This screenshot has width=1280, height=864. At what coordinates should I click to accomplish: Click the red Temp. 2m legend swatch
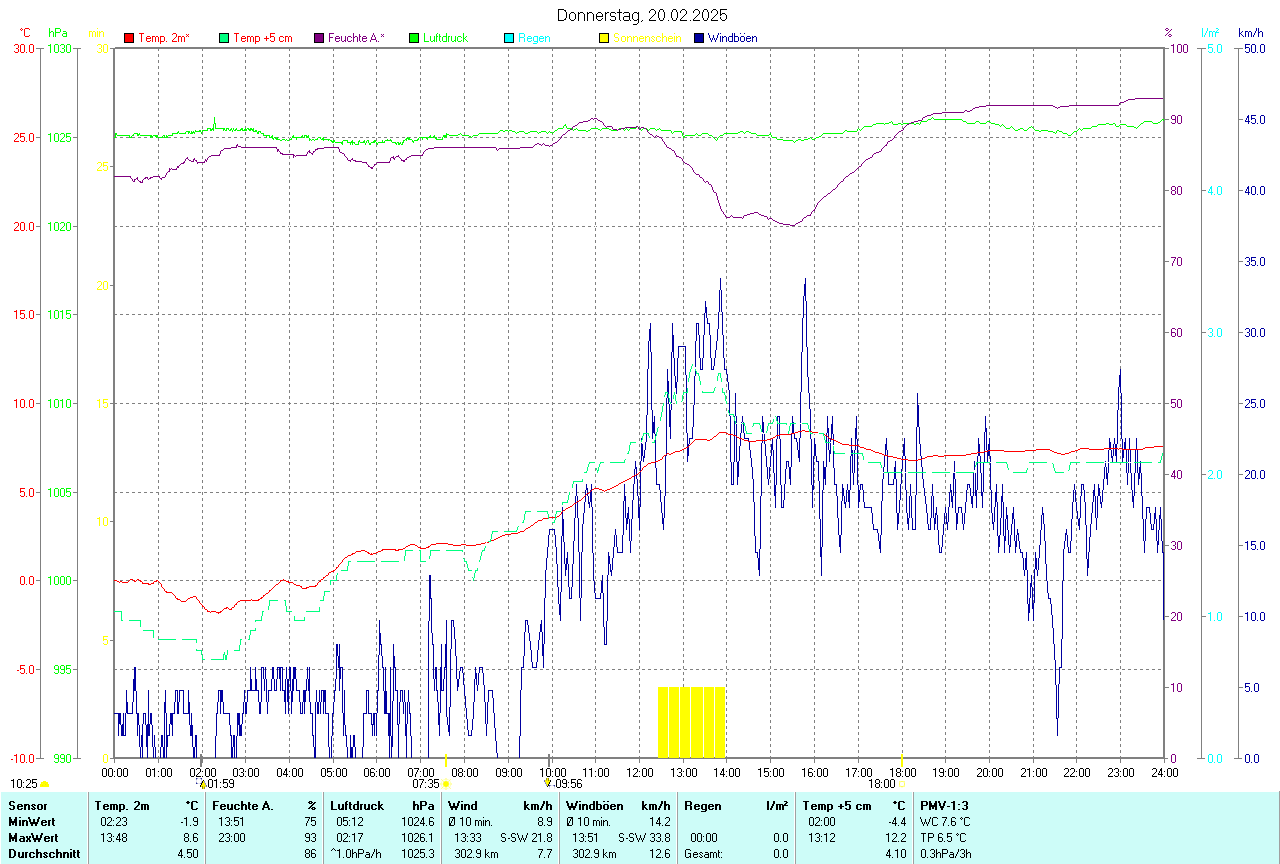coord(129,38)
